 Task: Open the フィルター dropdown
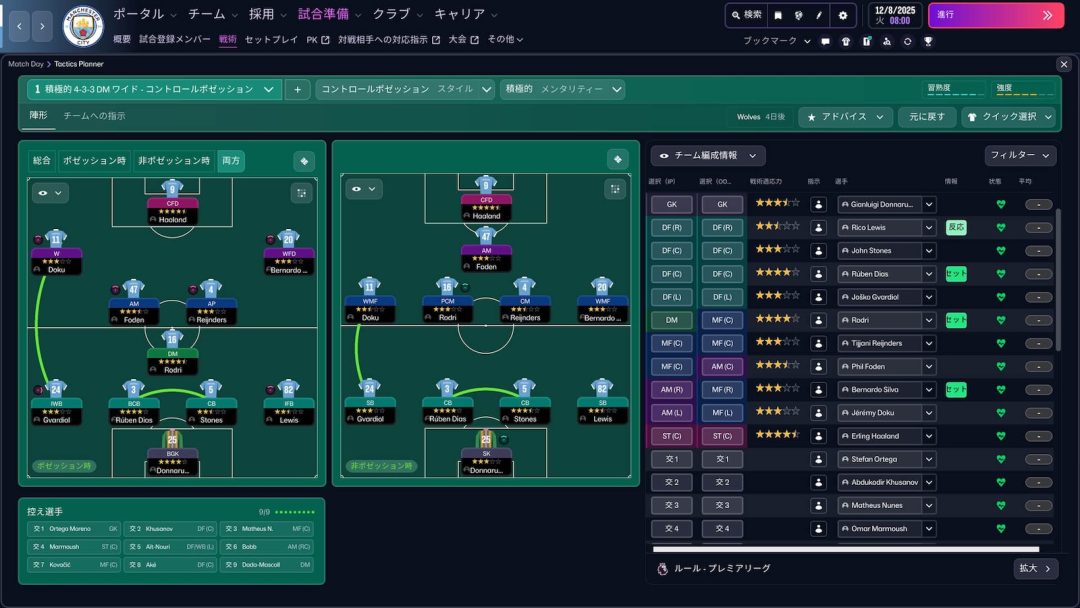pos(1020,156)
